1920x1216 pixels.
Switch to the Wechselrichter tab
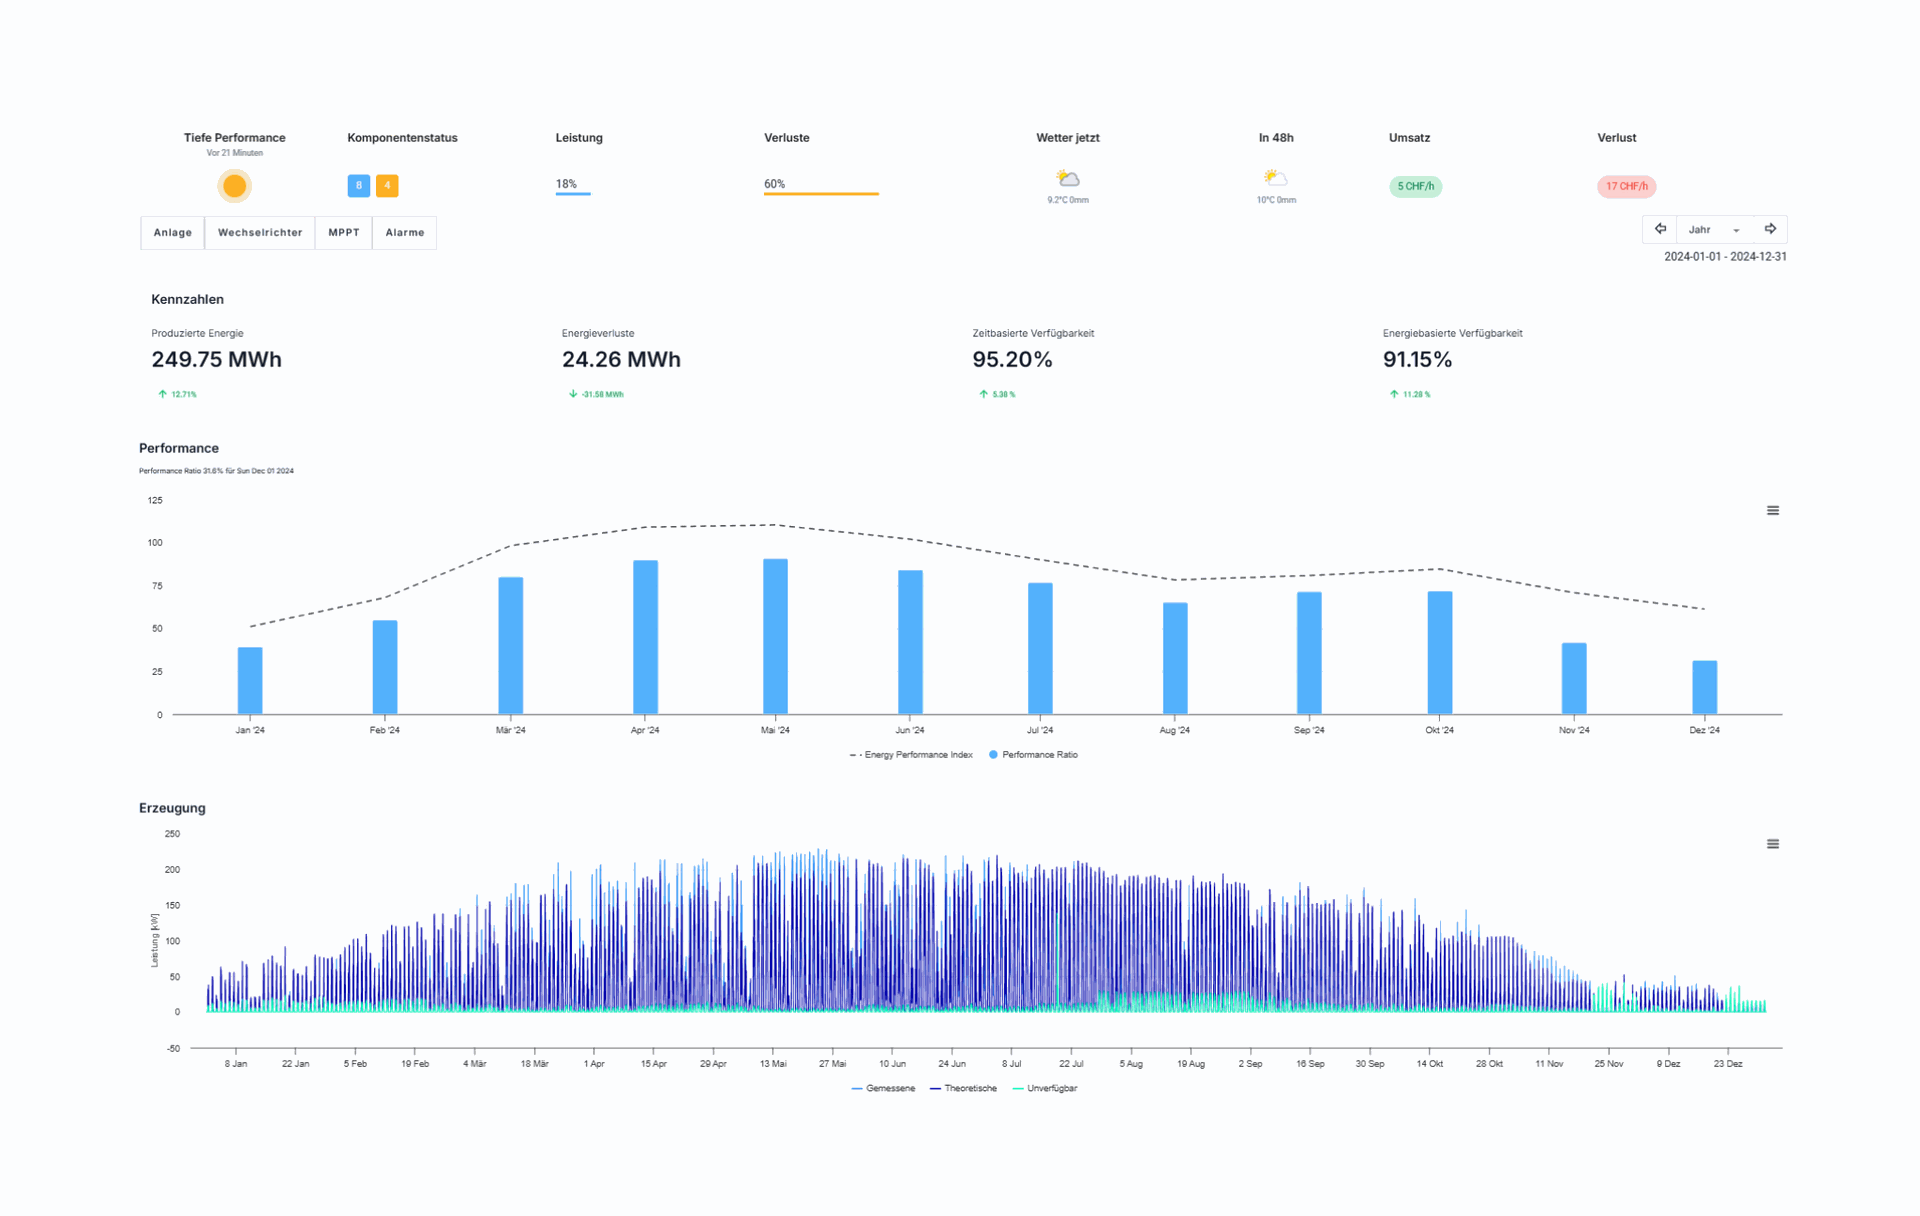click(x=260, y=233)
